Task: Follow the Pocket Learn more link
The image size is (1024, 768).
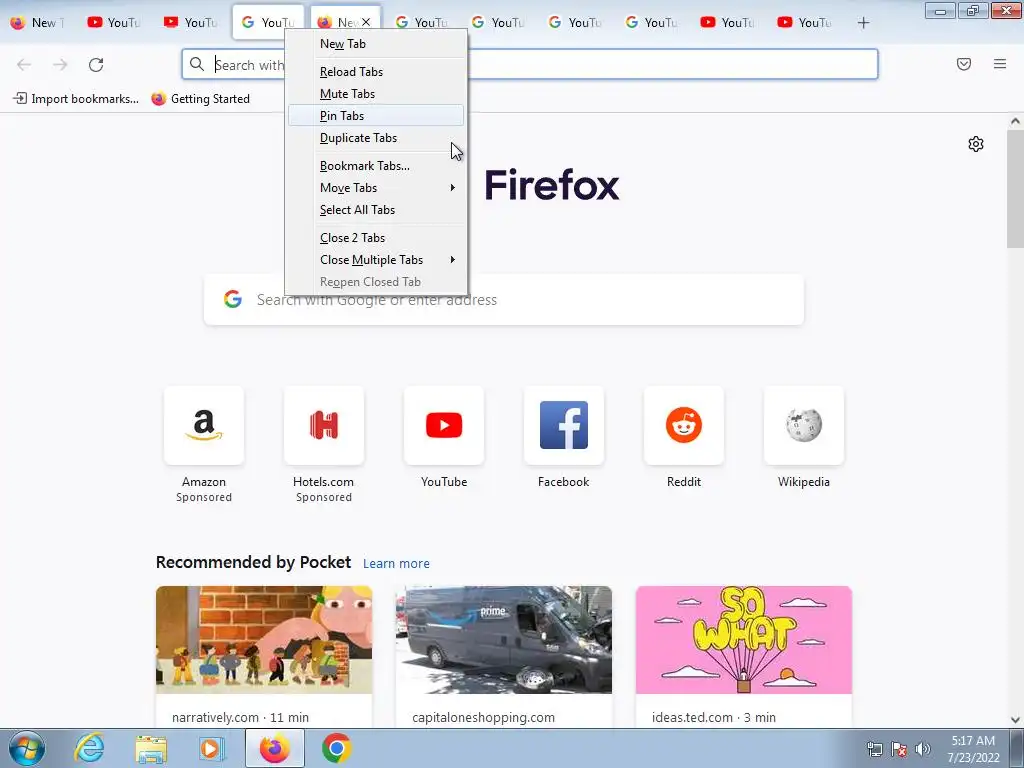Action: pyautogui.click(x=396, y=563)
